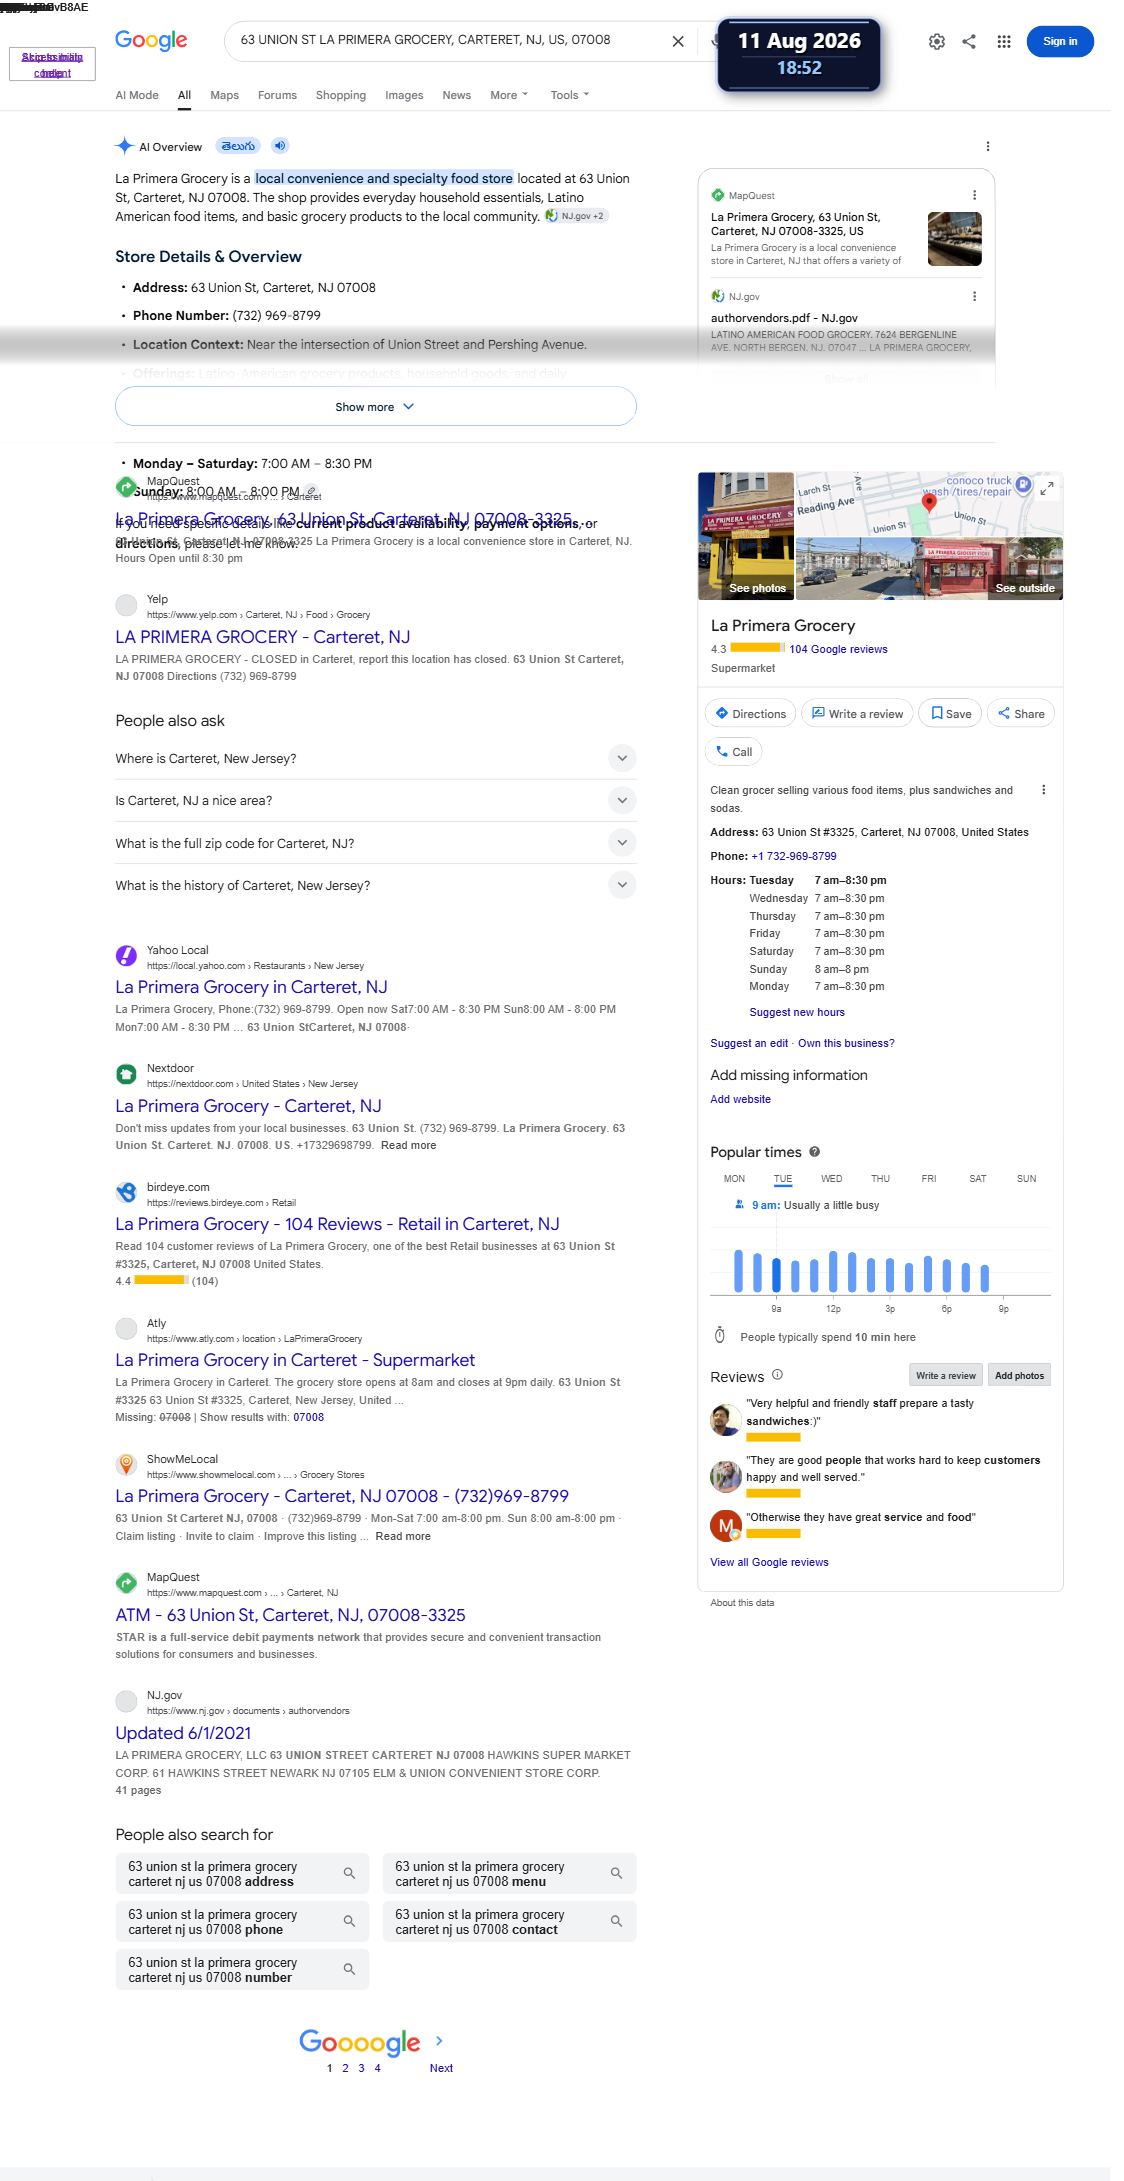Click the Share button in the business panel
1124x2181 pixels.
click(1021, 713)
